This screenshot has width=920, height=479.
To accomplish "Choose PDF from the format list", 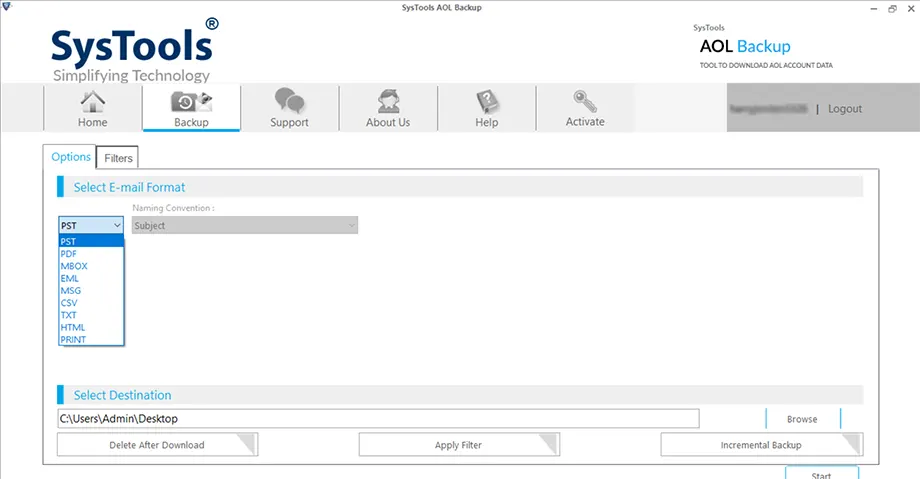I will (x=91, y=254).
